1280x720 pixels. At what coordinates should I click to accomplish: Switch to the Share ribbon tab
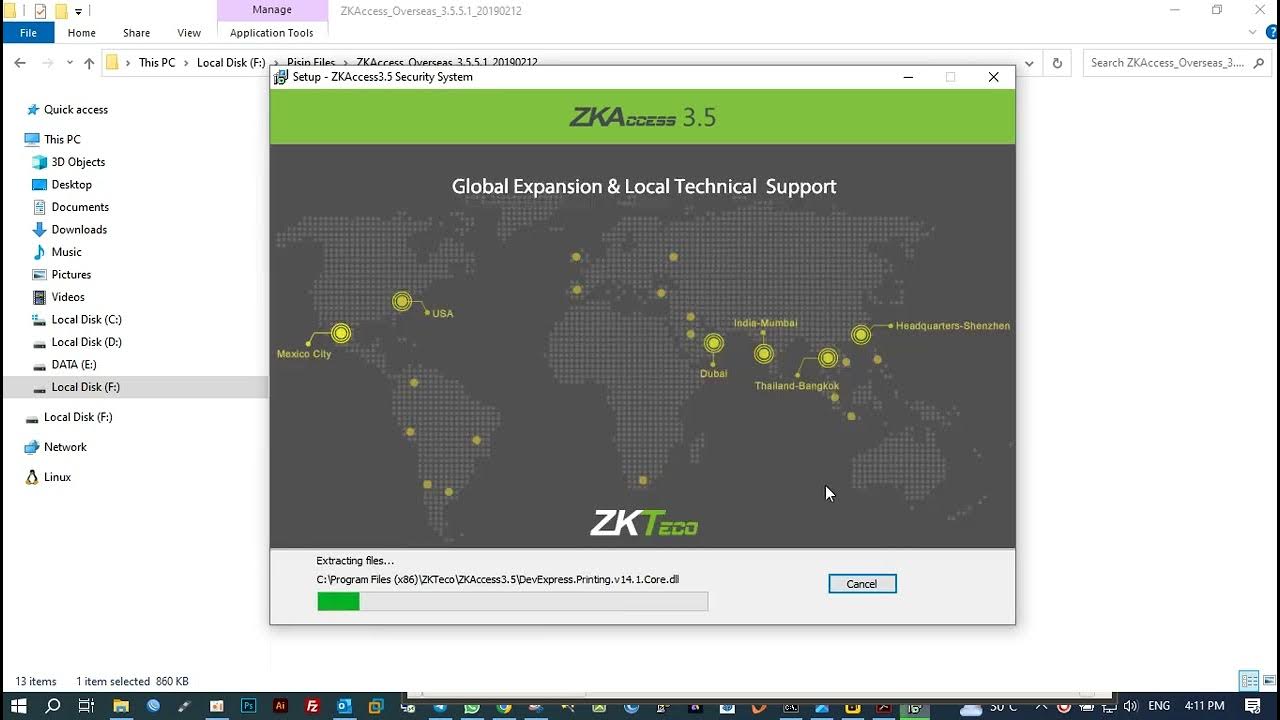pos(136,33)
